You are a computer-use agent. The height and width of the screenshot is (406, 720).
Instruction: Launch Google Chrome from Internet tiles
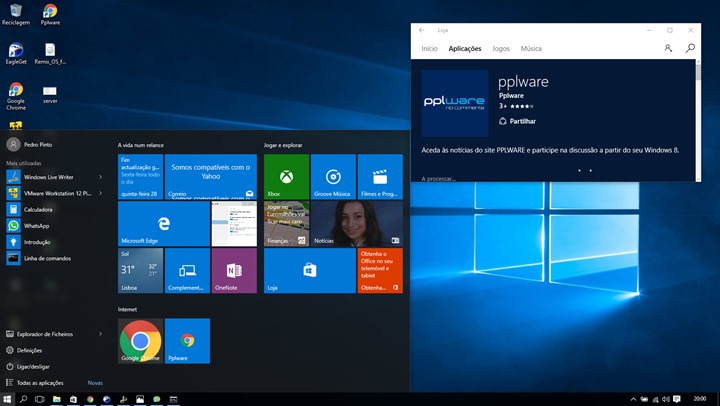pyautogui.click(x=140, y=341)
